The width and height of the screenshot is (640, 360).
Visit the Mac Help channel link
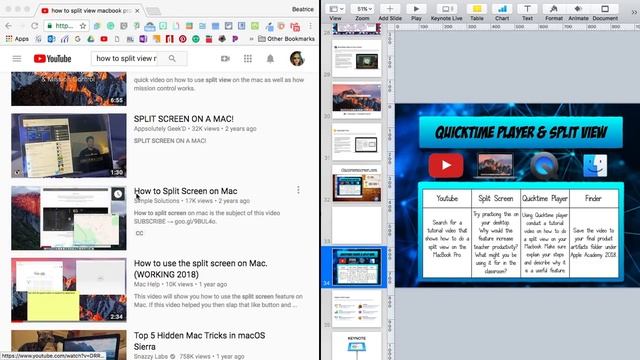(x=147, y=284)
